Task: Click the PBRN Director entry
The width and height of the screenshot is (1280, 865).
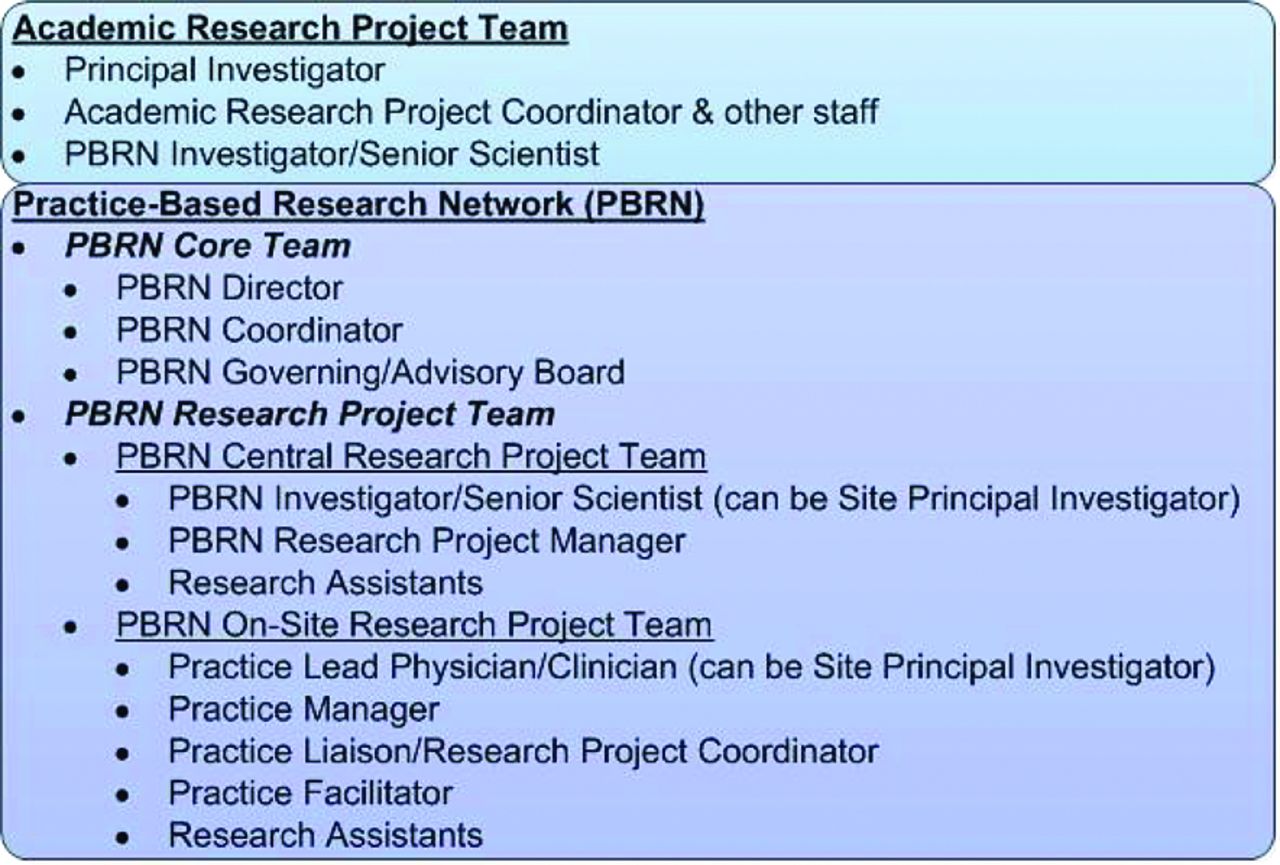Action: point(230,288)
